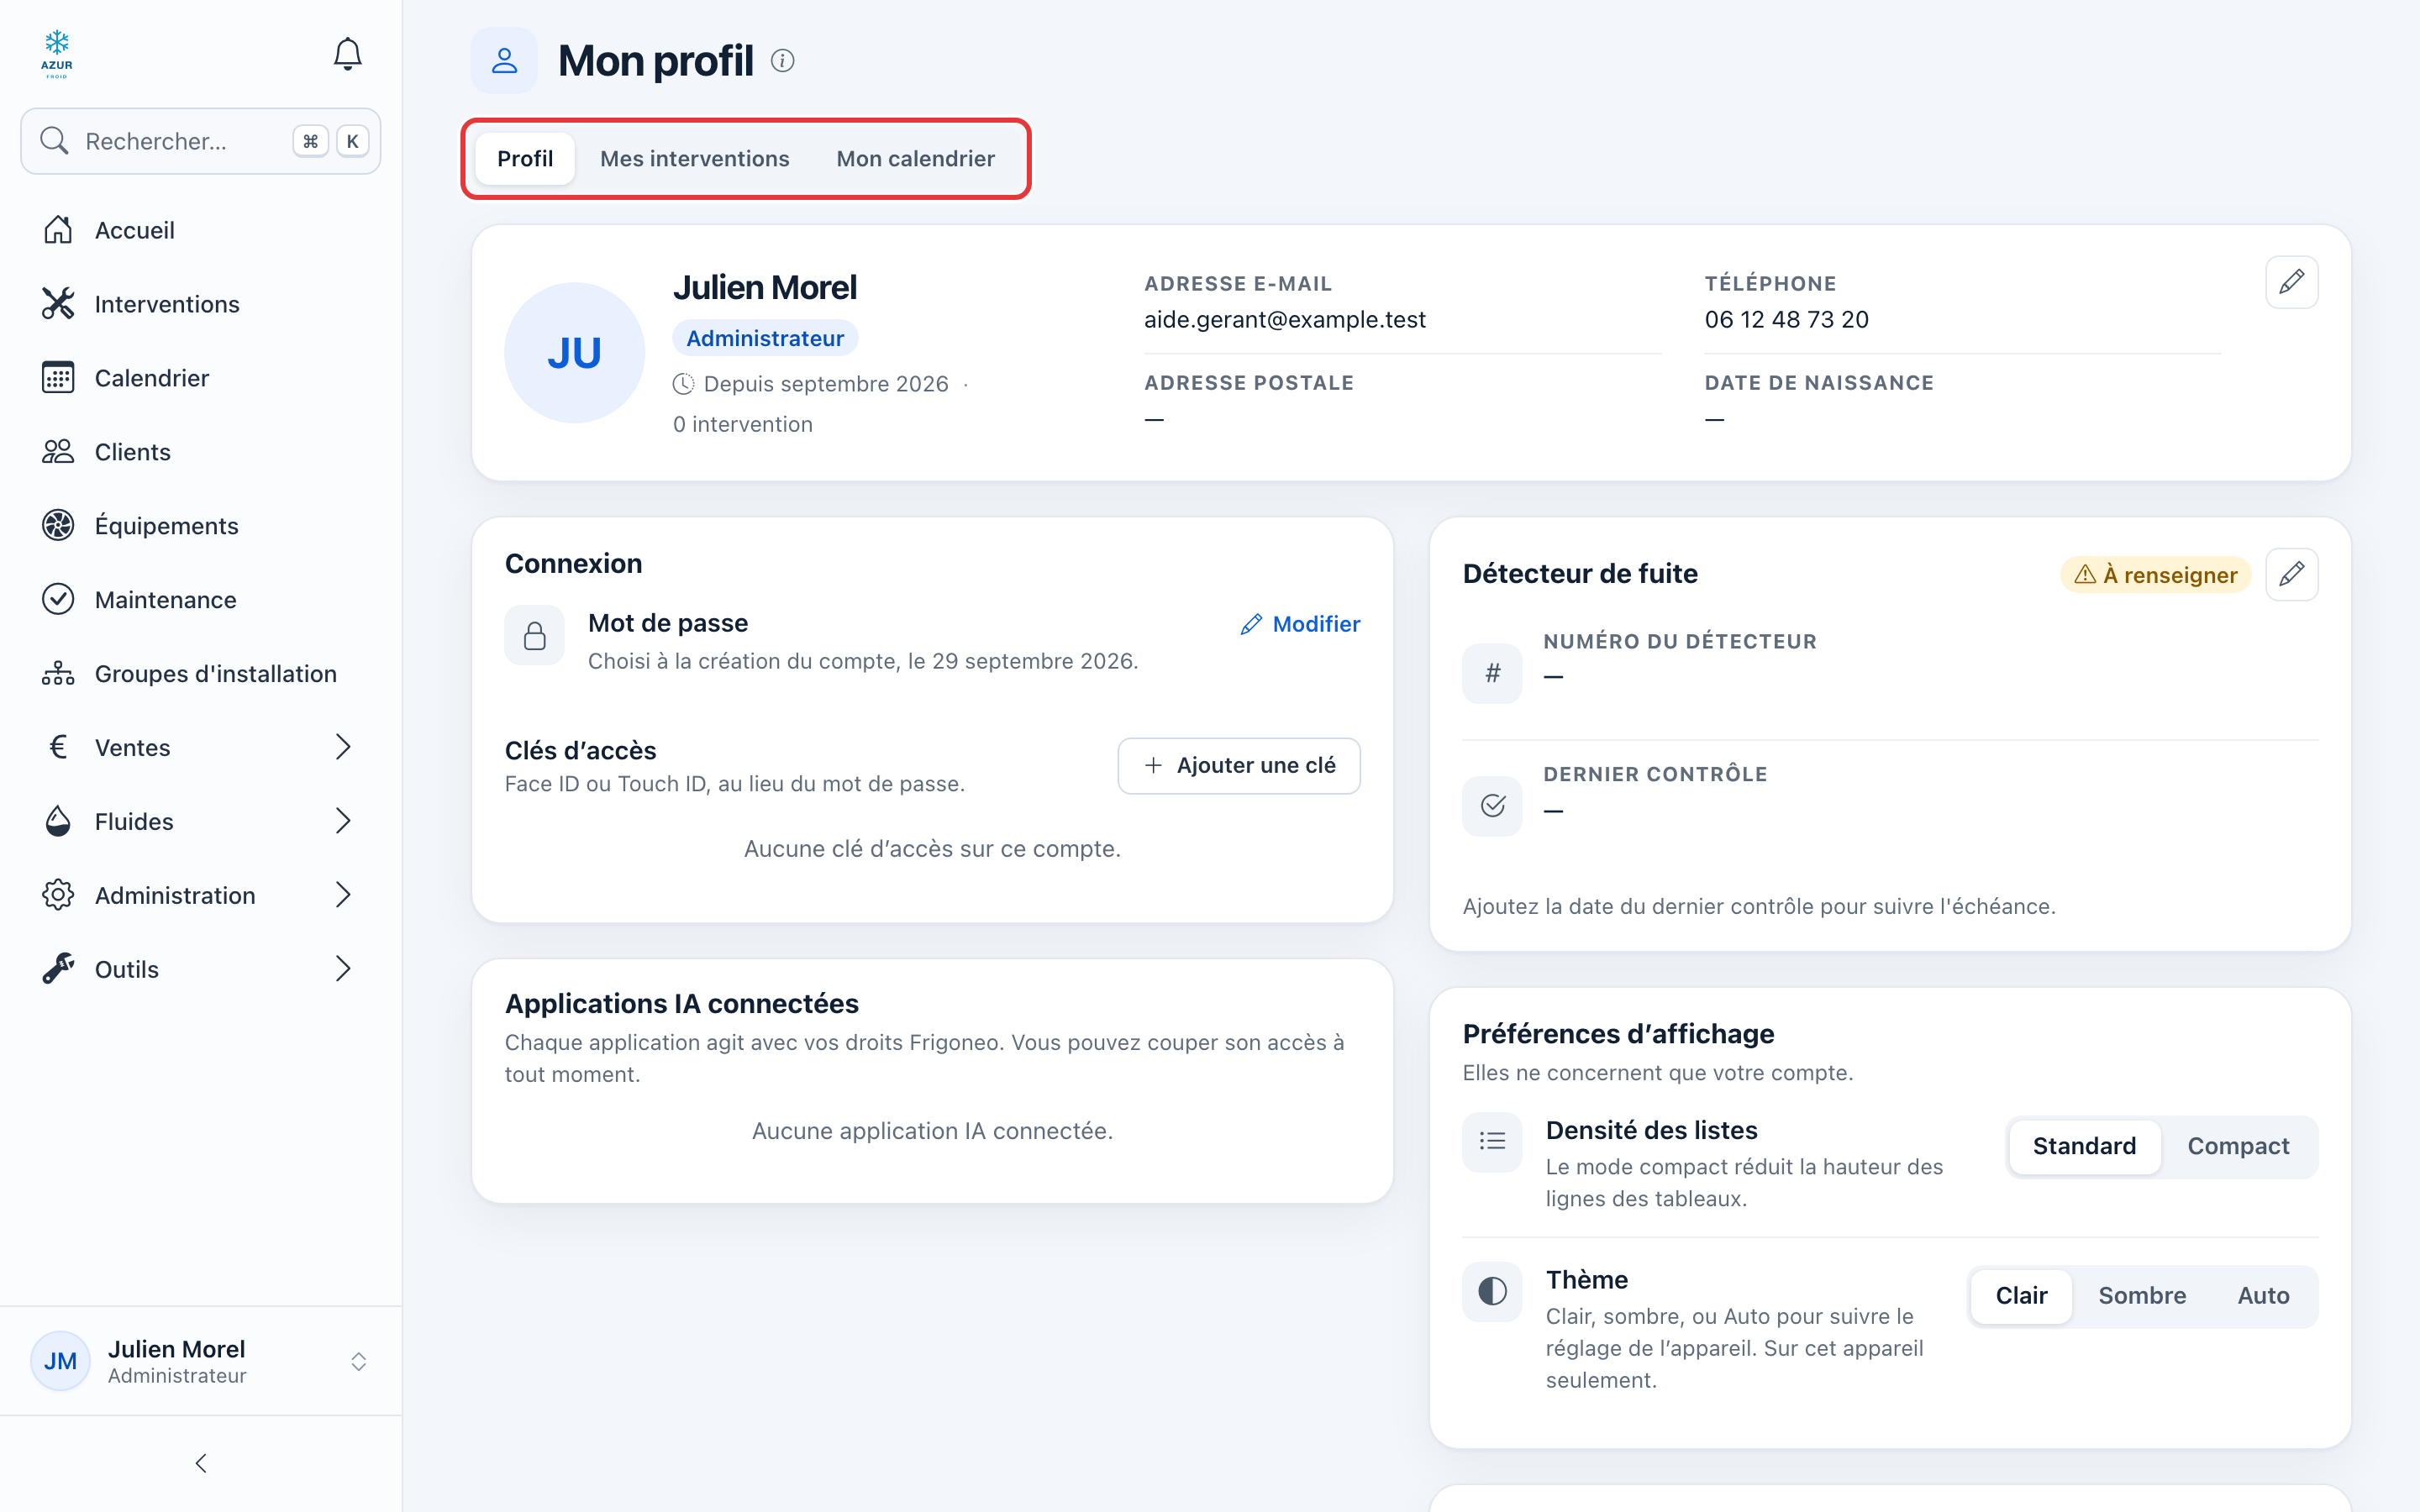Open the Julien Morel account switcher
2420x1512 pixels.
click(201, 1361)
